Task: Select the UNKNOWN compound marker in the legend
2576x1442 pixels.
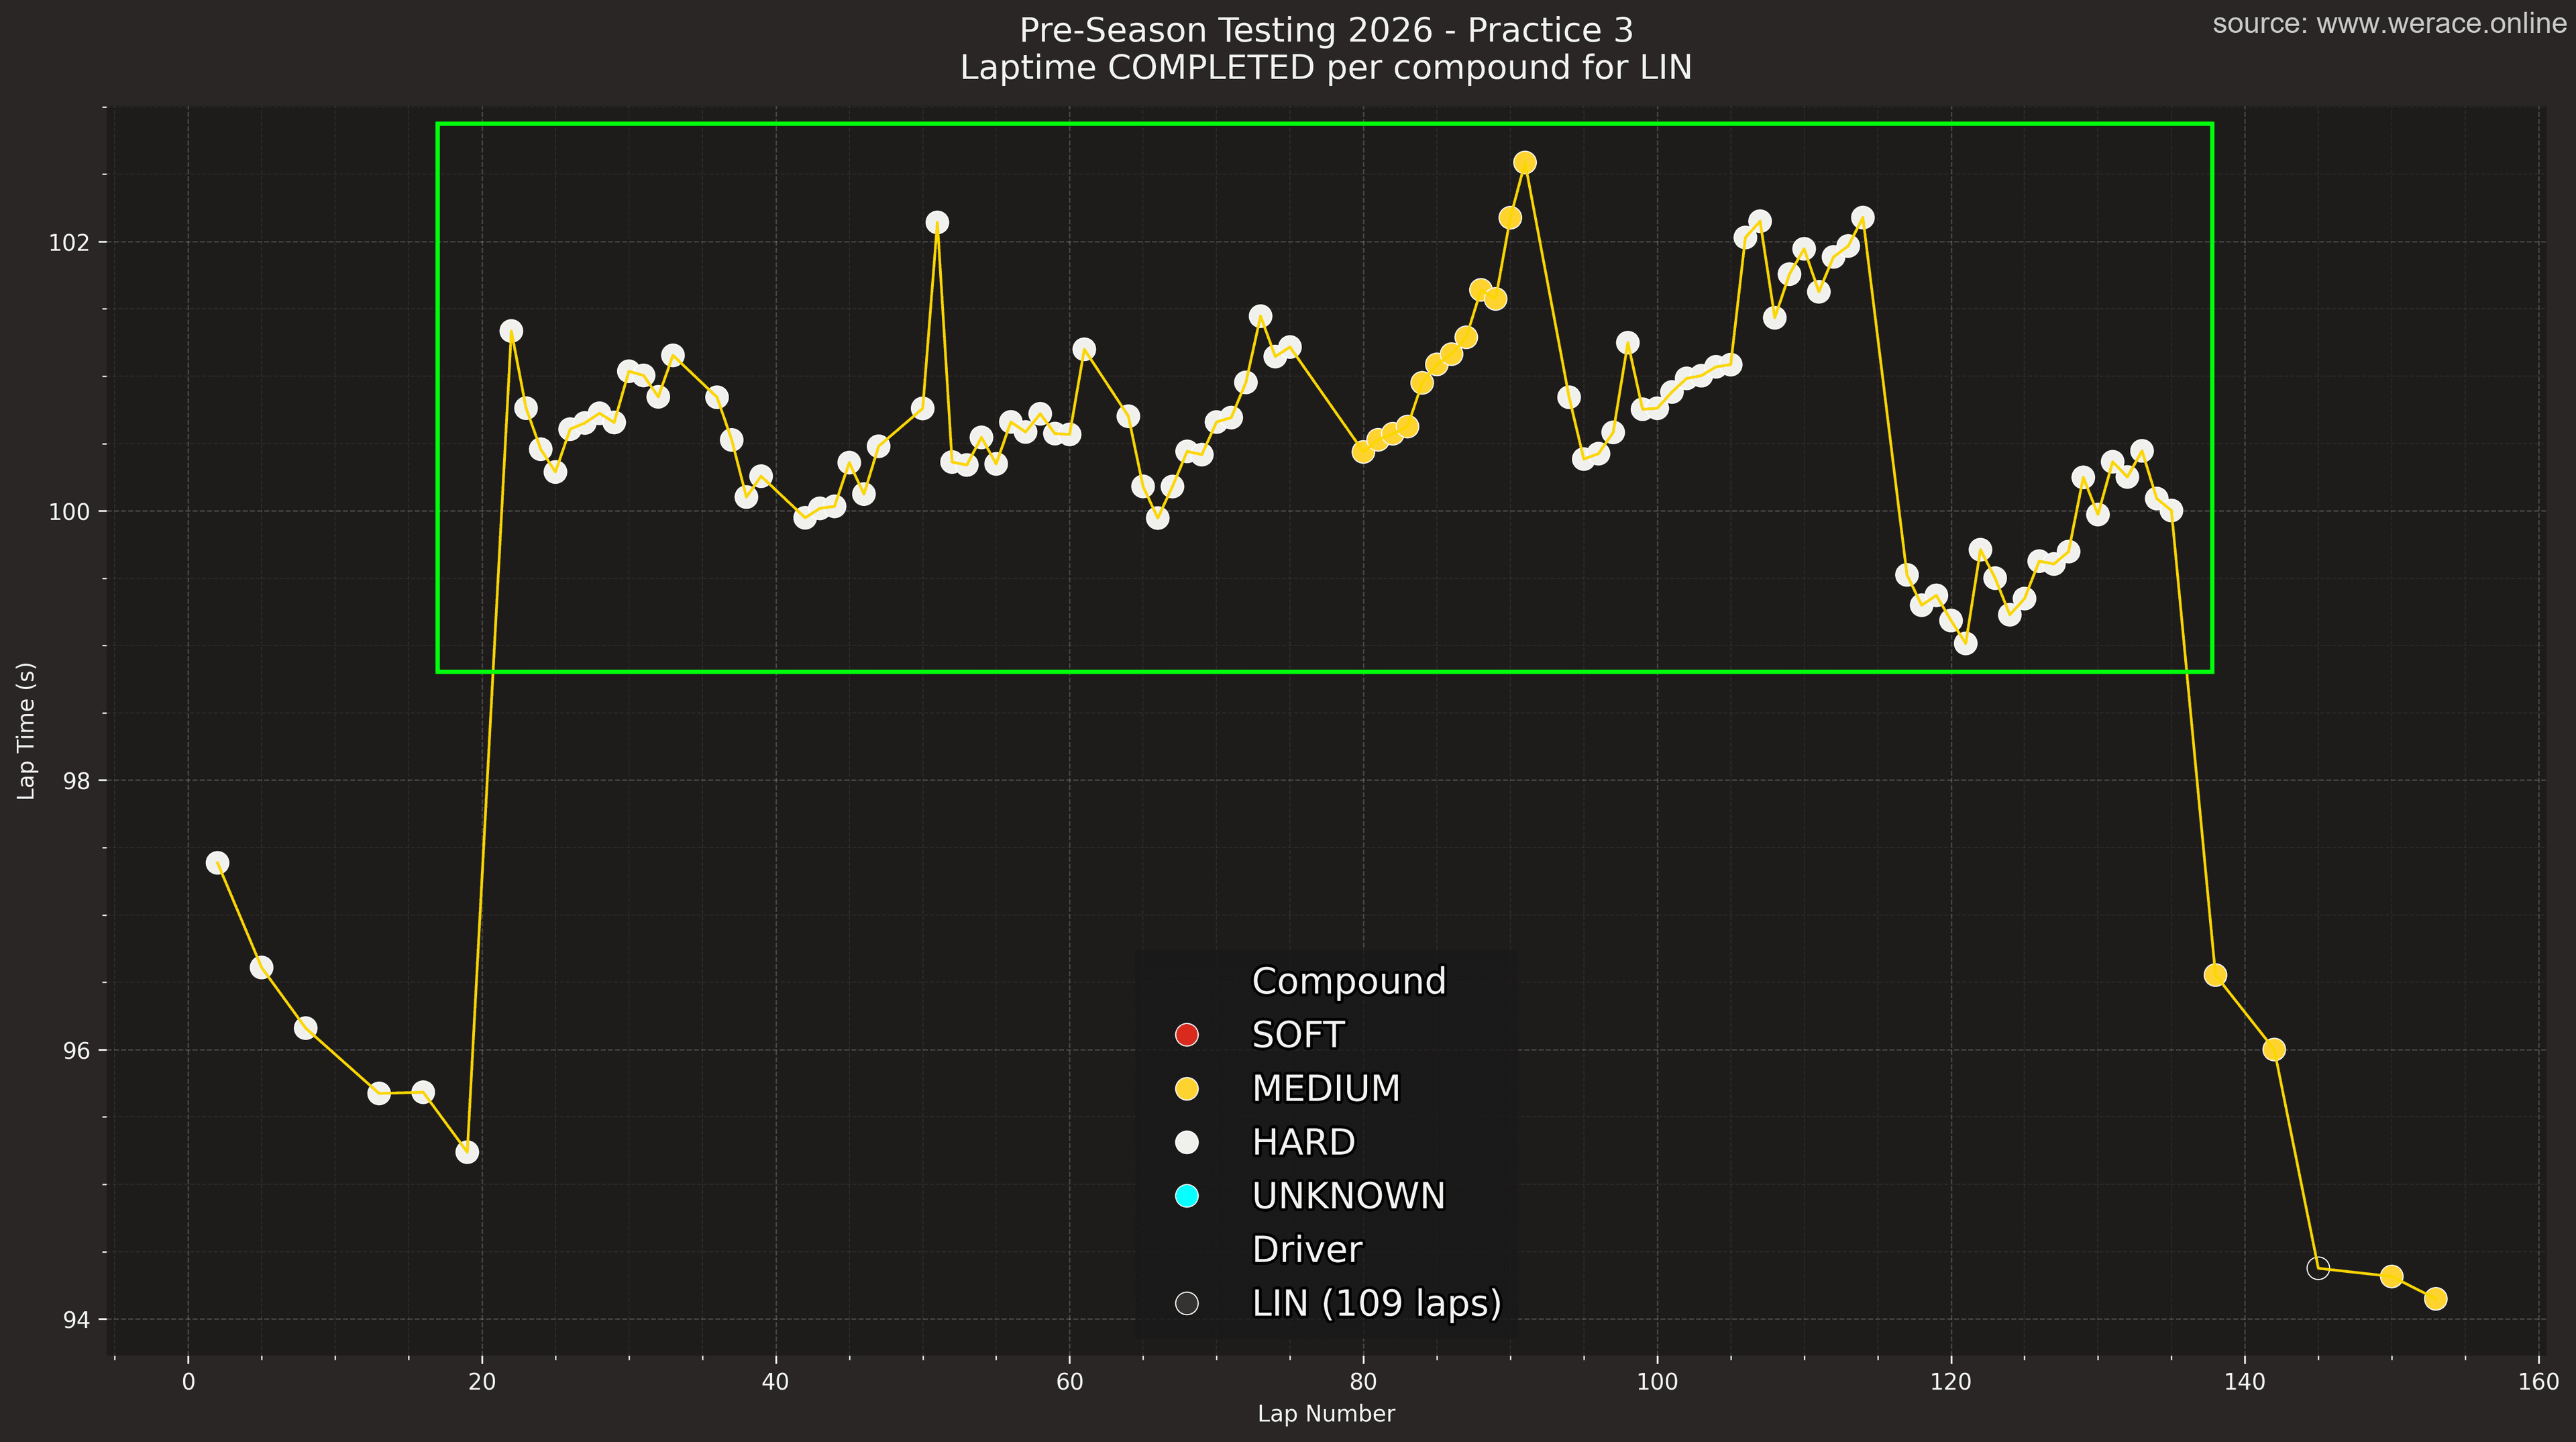Action: (x=1188, y=1196)
